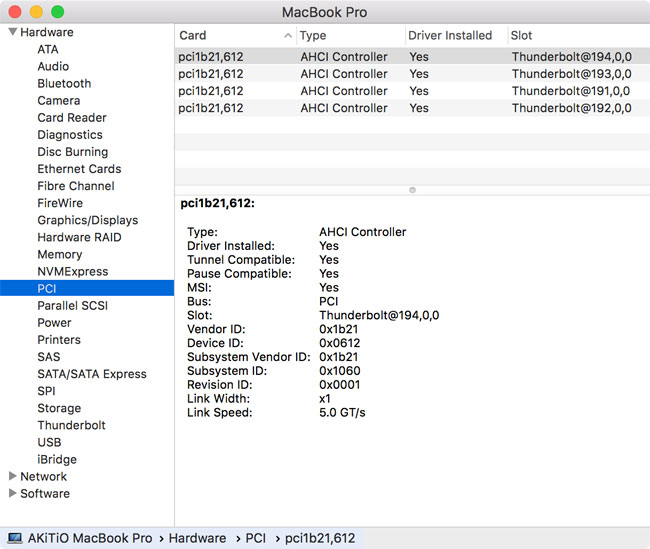Image resolution: width=650 pixels, height=549 pixels.
Task: Select USB in the hardware list
Action: click(49, 442)
